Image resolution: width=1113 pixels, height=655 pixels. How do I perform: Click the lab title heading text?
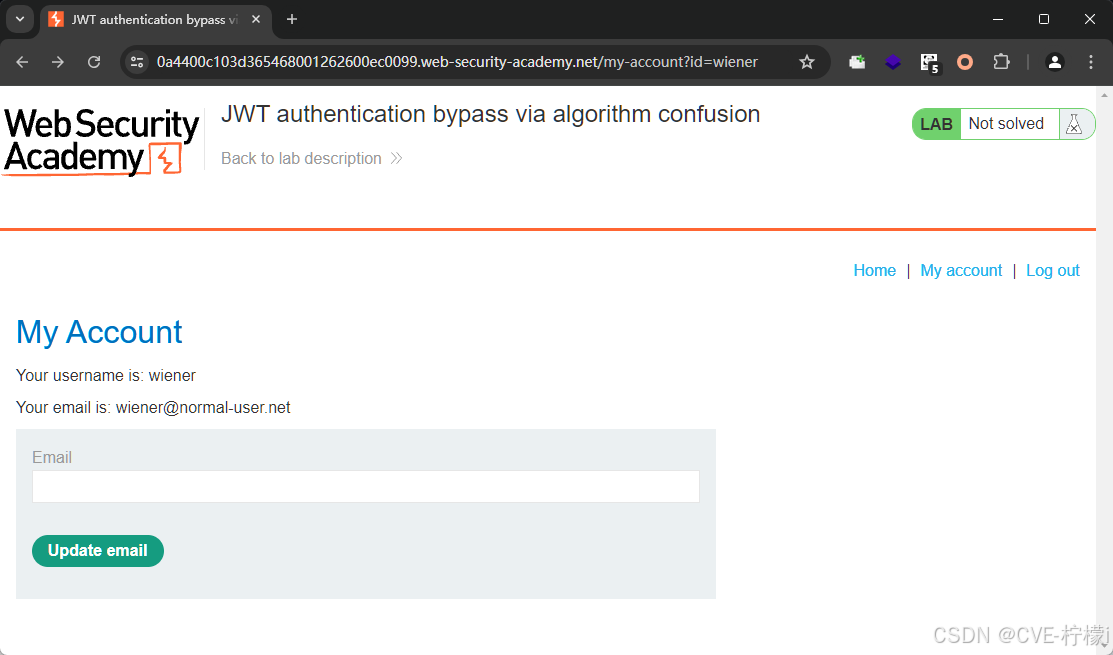click(490, 114)
